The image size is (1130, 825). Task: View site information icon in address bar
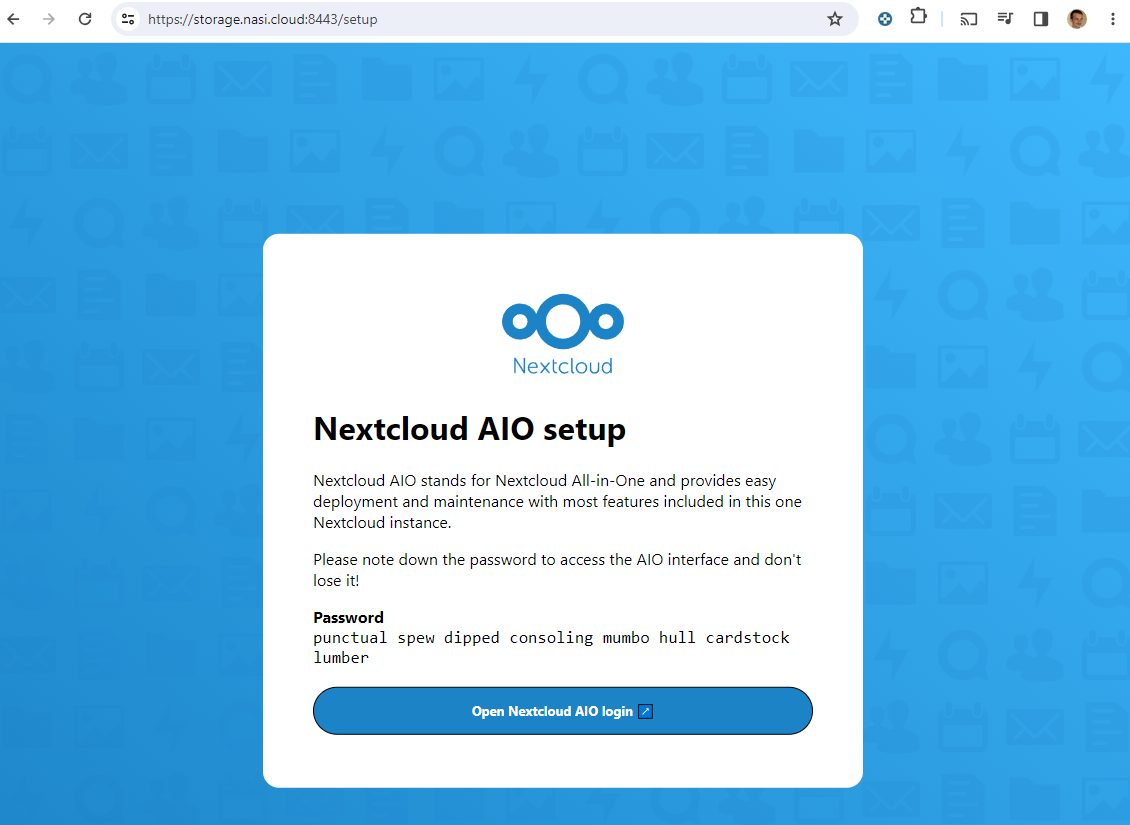[x=128, y=19]
